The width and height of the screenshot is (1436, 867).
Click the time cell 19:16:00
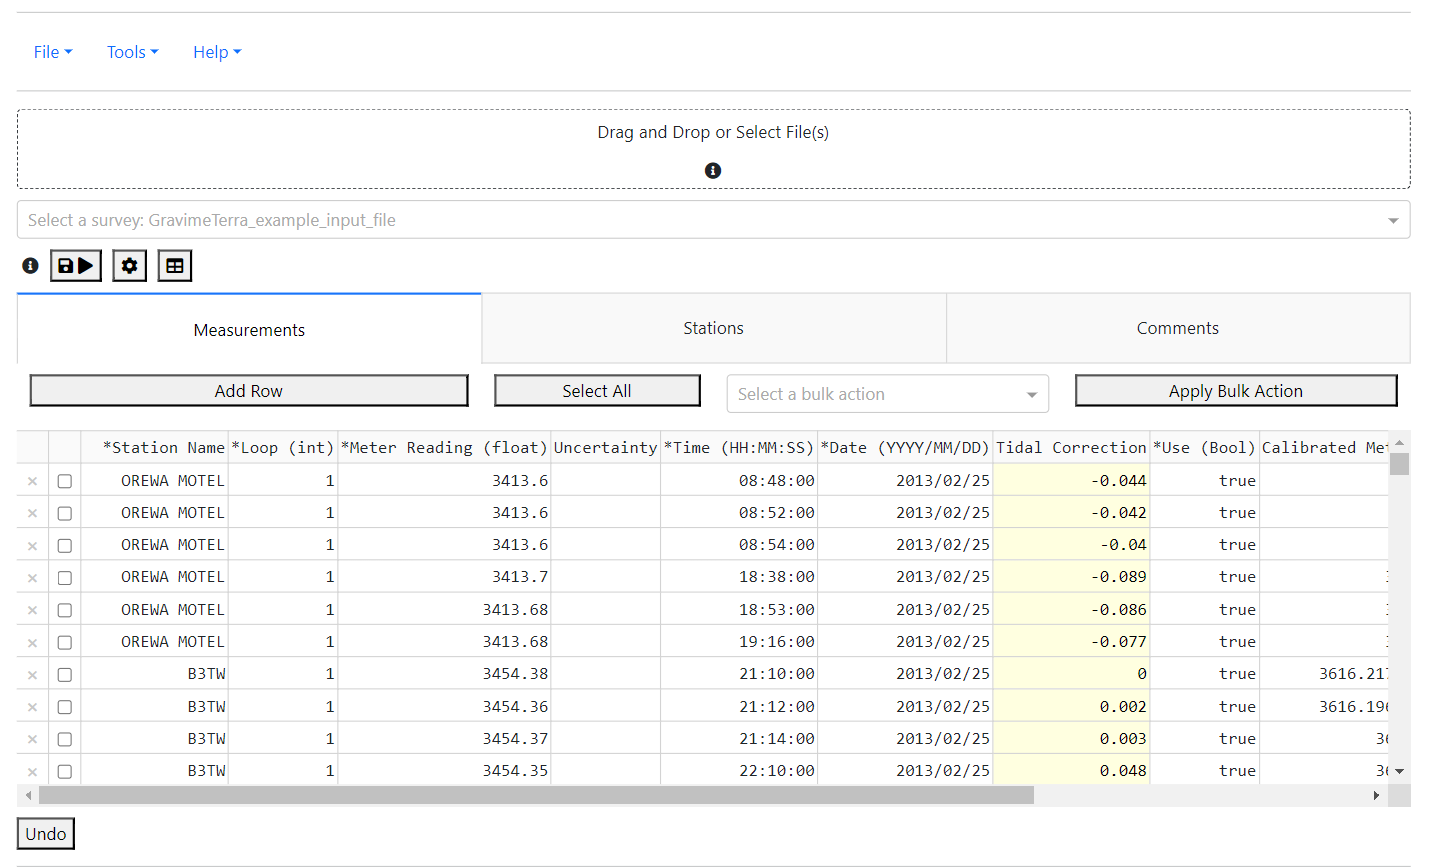pos(739,642)
